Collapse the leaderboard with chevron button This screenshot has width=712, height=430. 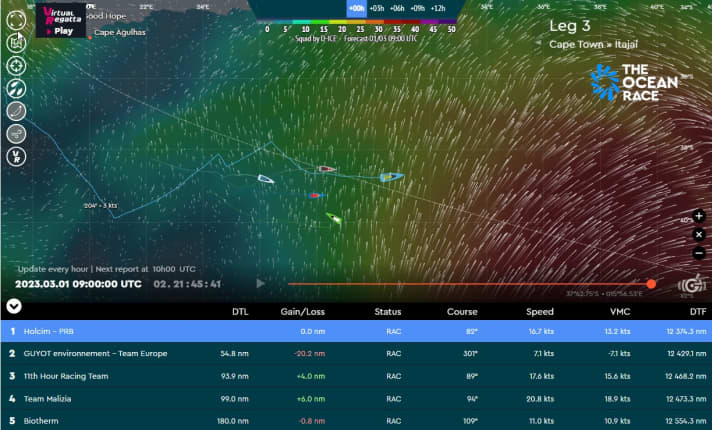14,307
